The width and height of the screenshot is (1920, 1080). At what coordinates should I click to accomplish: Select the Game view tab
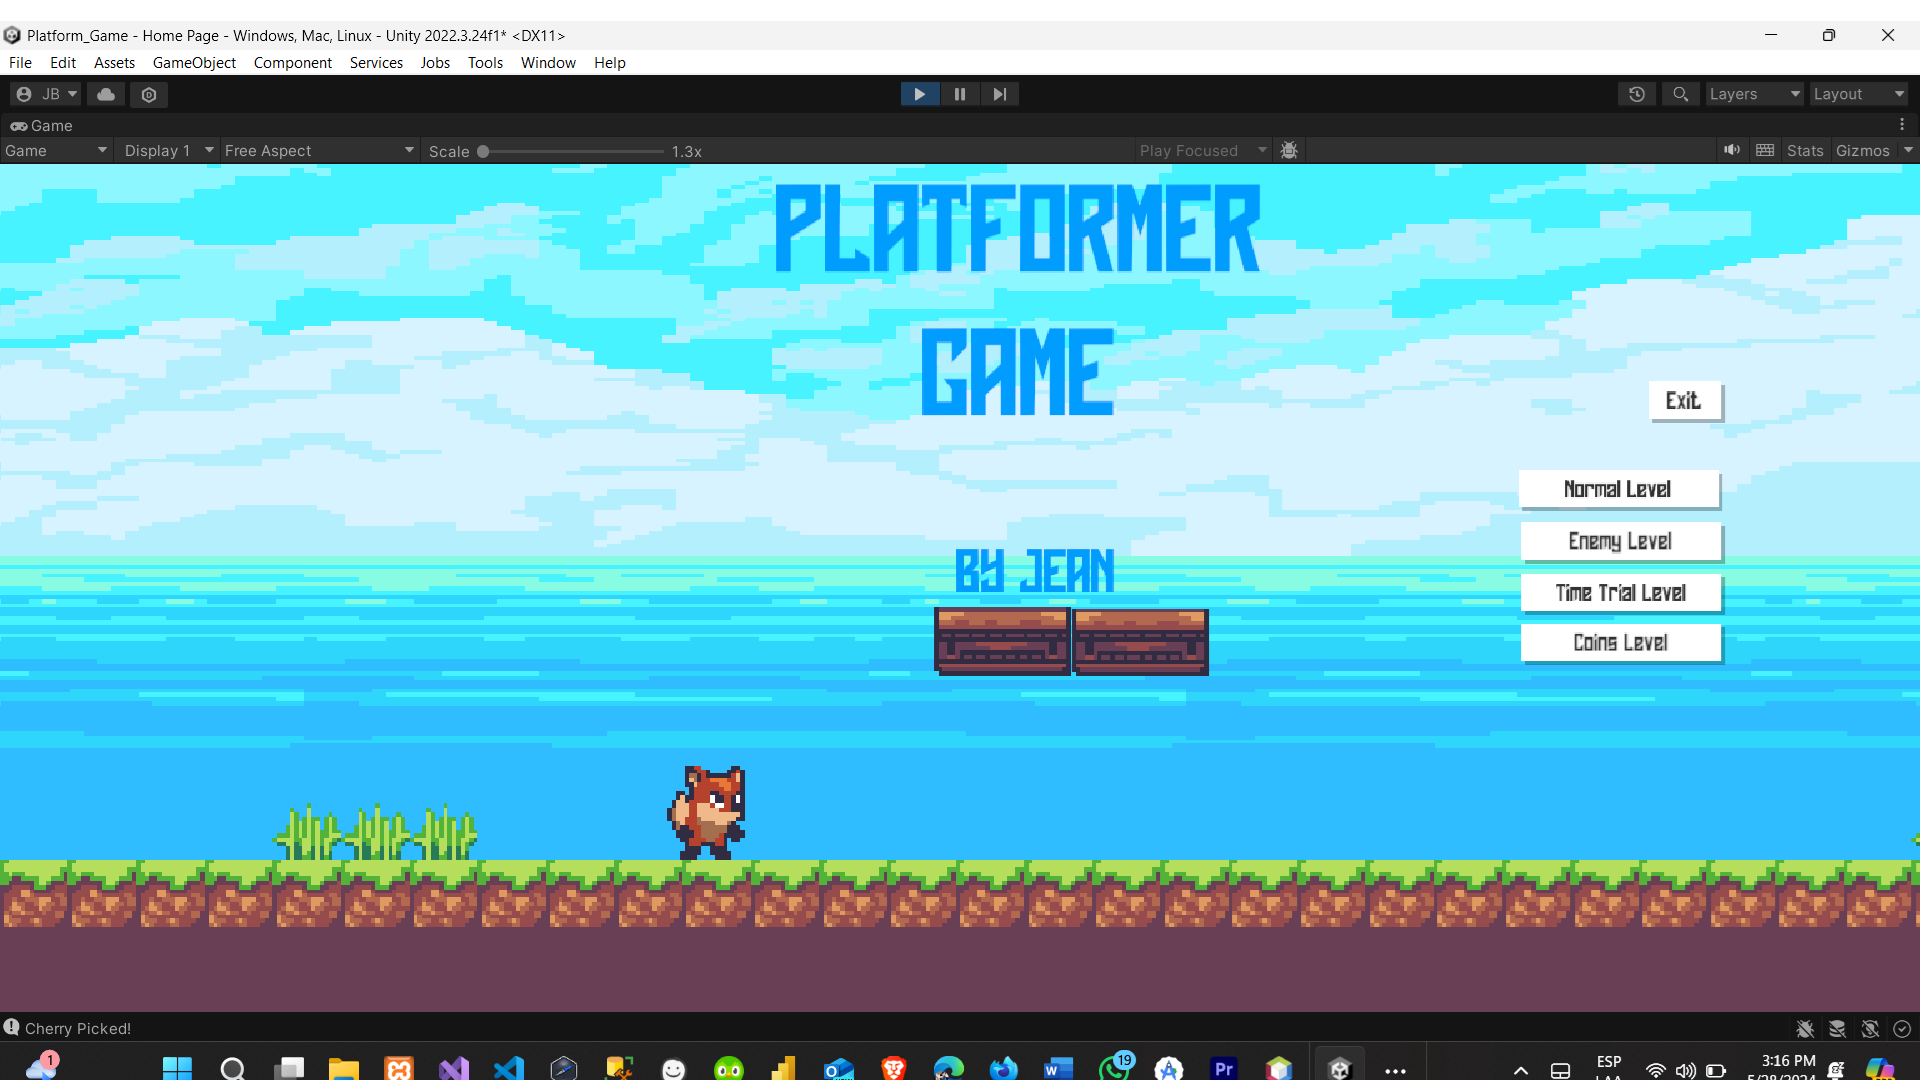click(x=42, y=126)
